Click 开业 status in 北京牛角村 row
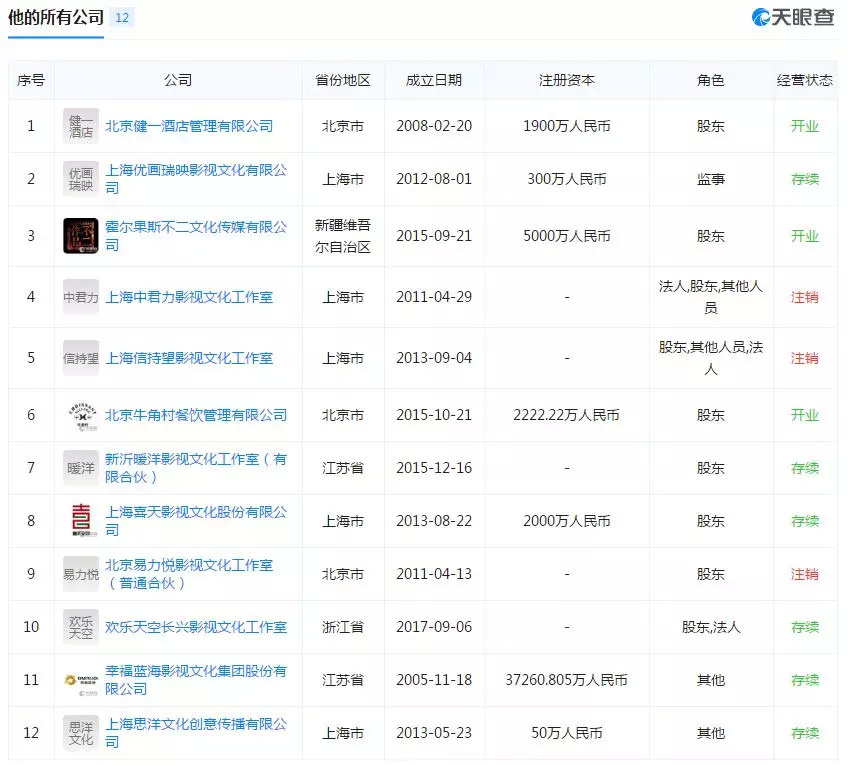 coord(805,415)
